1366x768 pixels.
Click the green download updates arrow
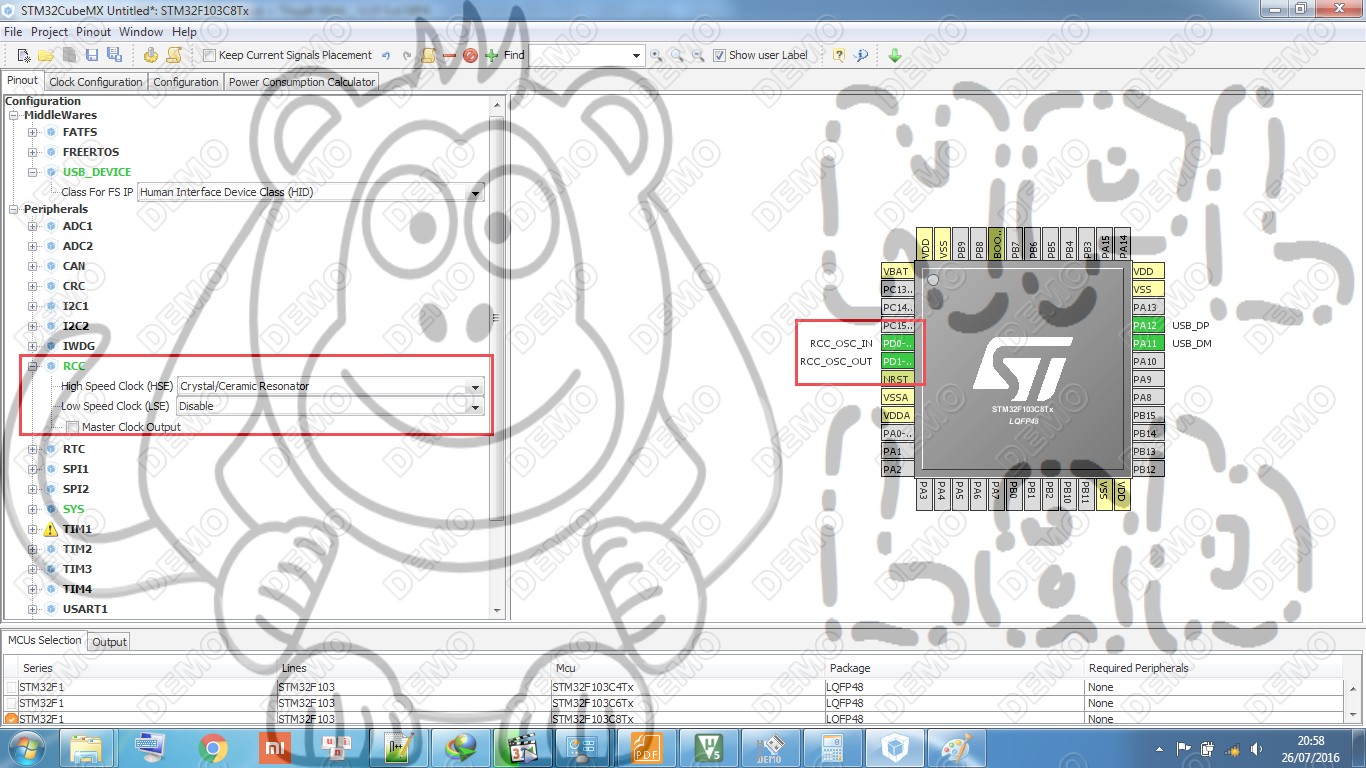[x=895, y=55]
